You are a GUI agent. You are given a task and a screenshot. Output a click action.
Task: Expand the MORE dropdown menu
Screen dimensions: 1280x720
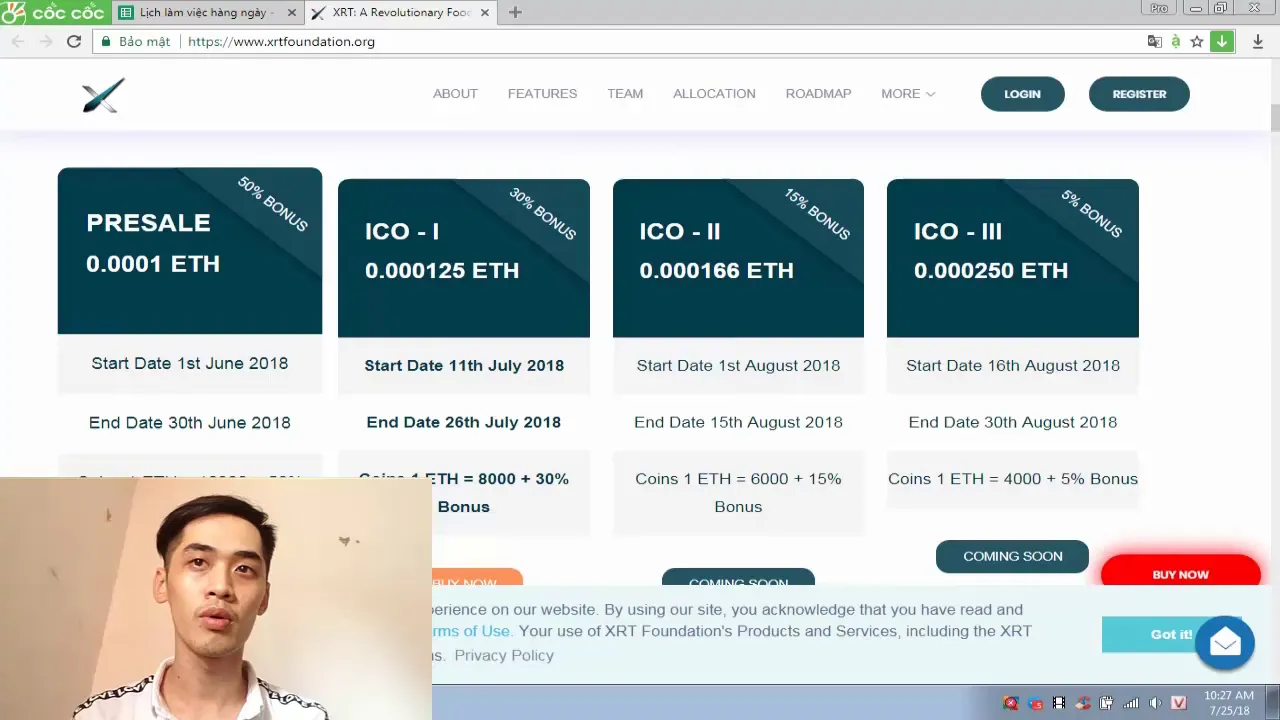coord(908,94)
